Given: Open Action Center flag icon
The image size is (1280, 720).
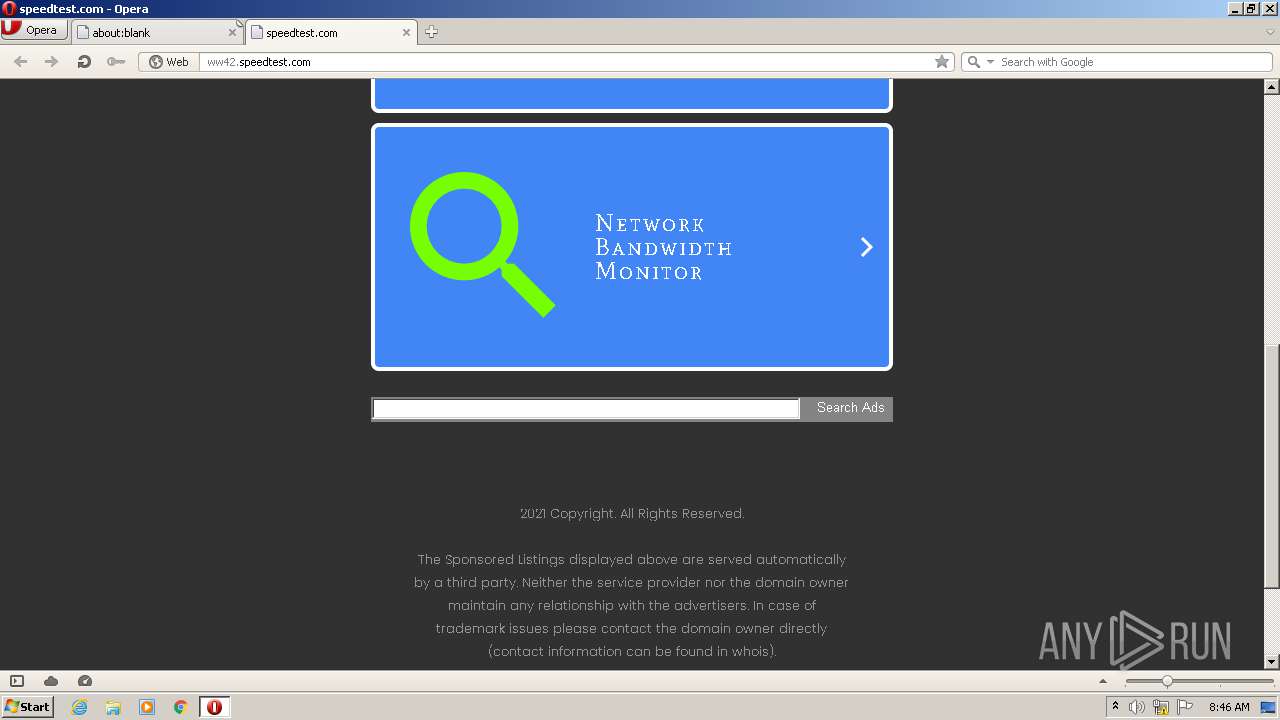Looking at the screenshot, I should 1185,707.
